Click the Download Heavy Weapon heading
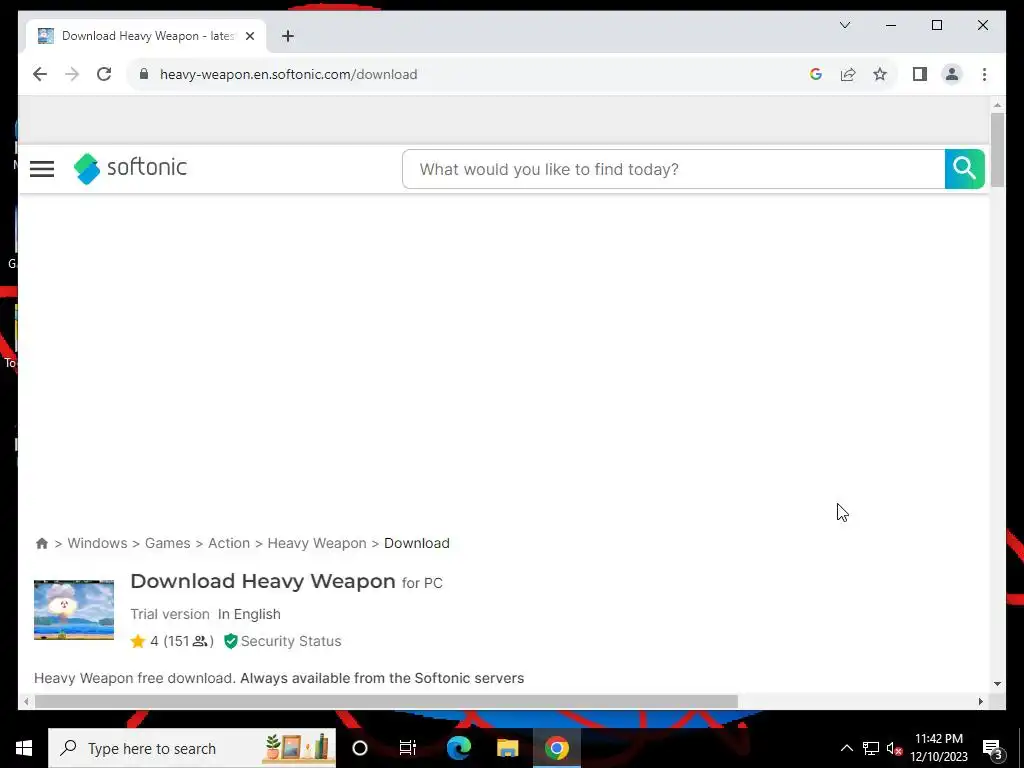Image resolution: width=1024 pixels, height=768 pixels. tap(263, 581)
